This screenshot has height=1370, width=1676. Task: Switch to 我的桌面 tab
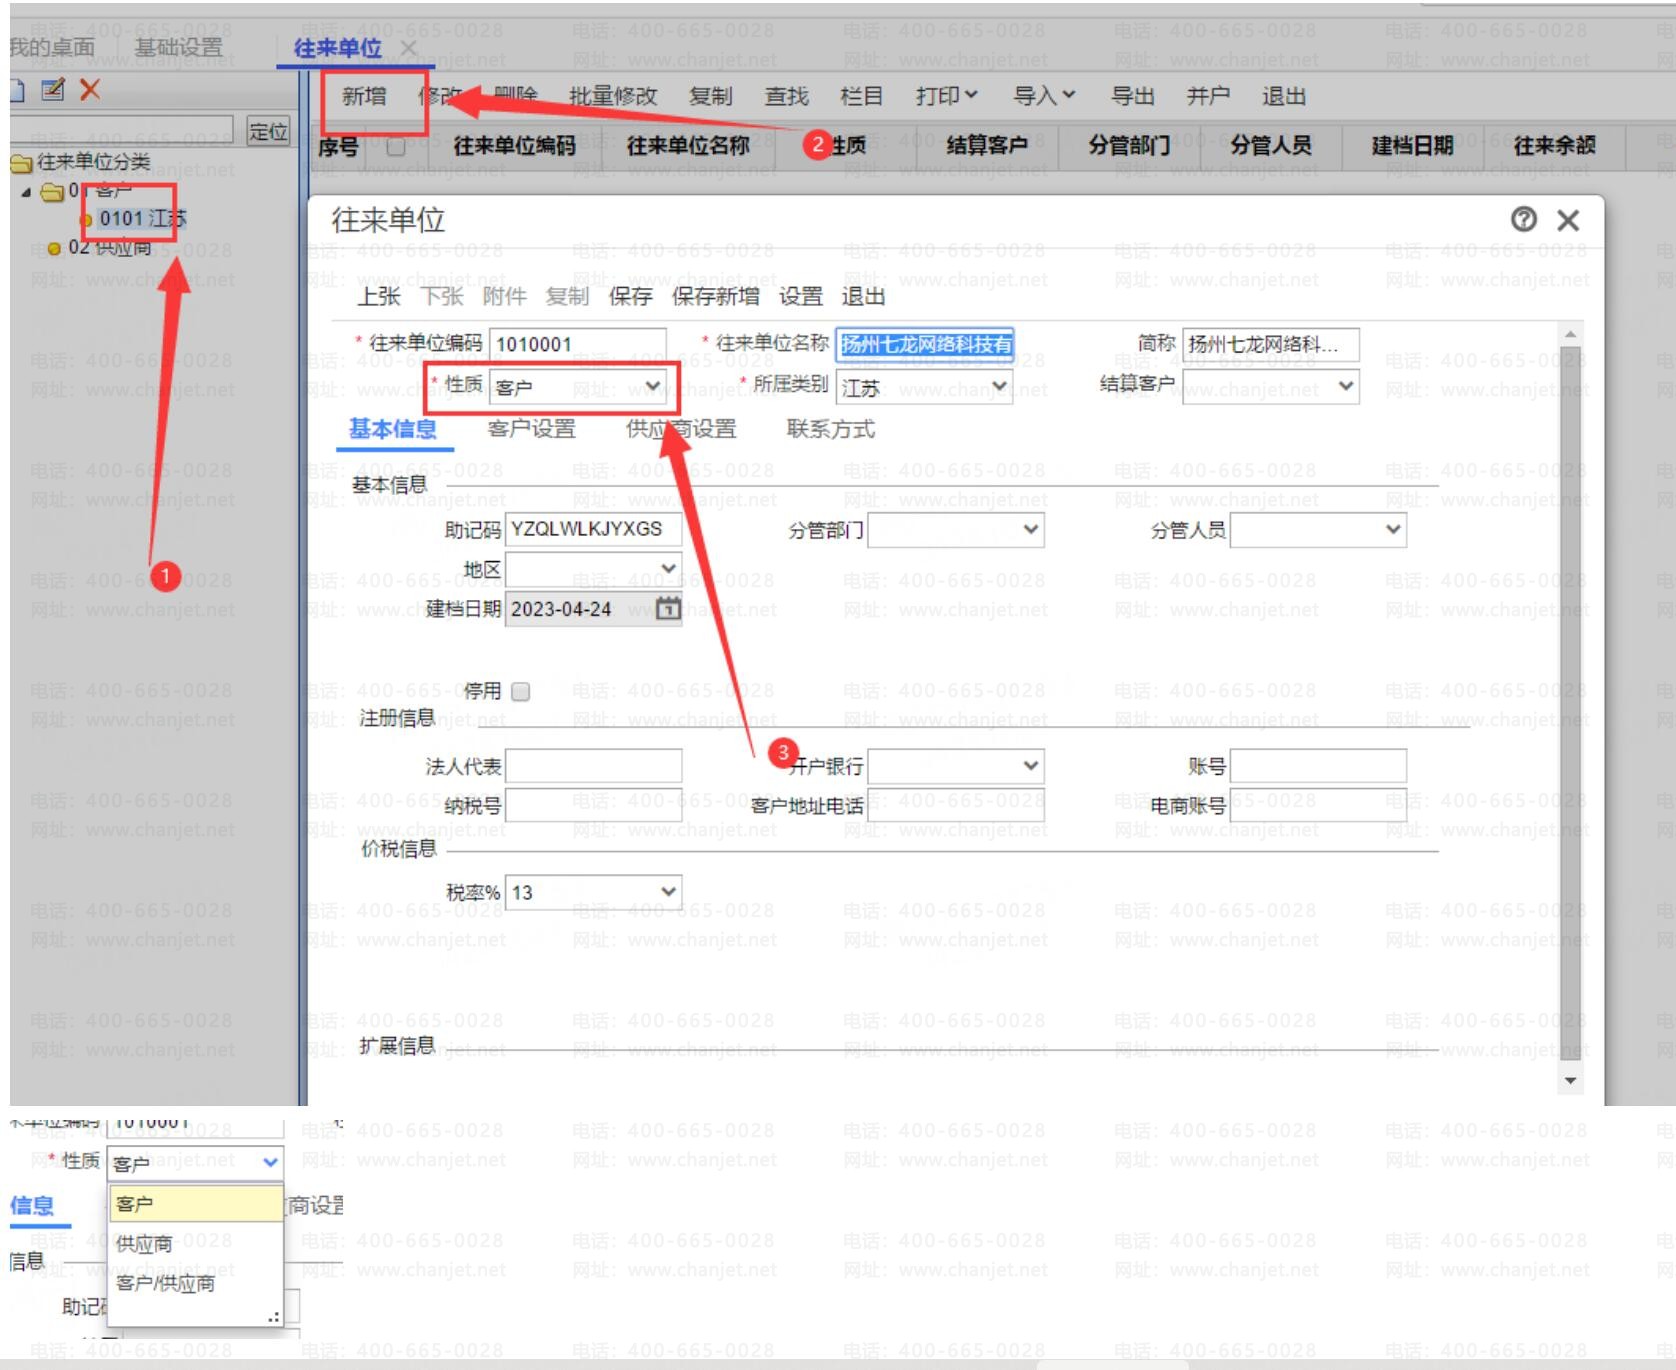[x=52, y=47]
